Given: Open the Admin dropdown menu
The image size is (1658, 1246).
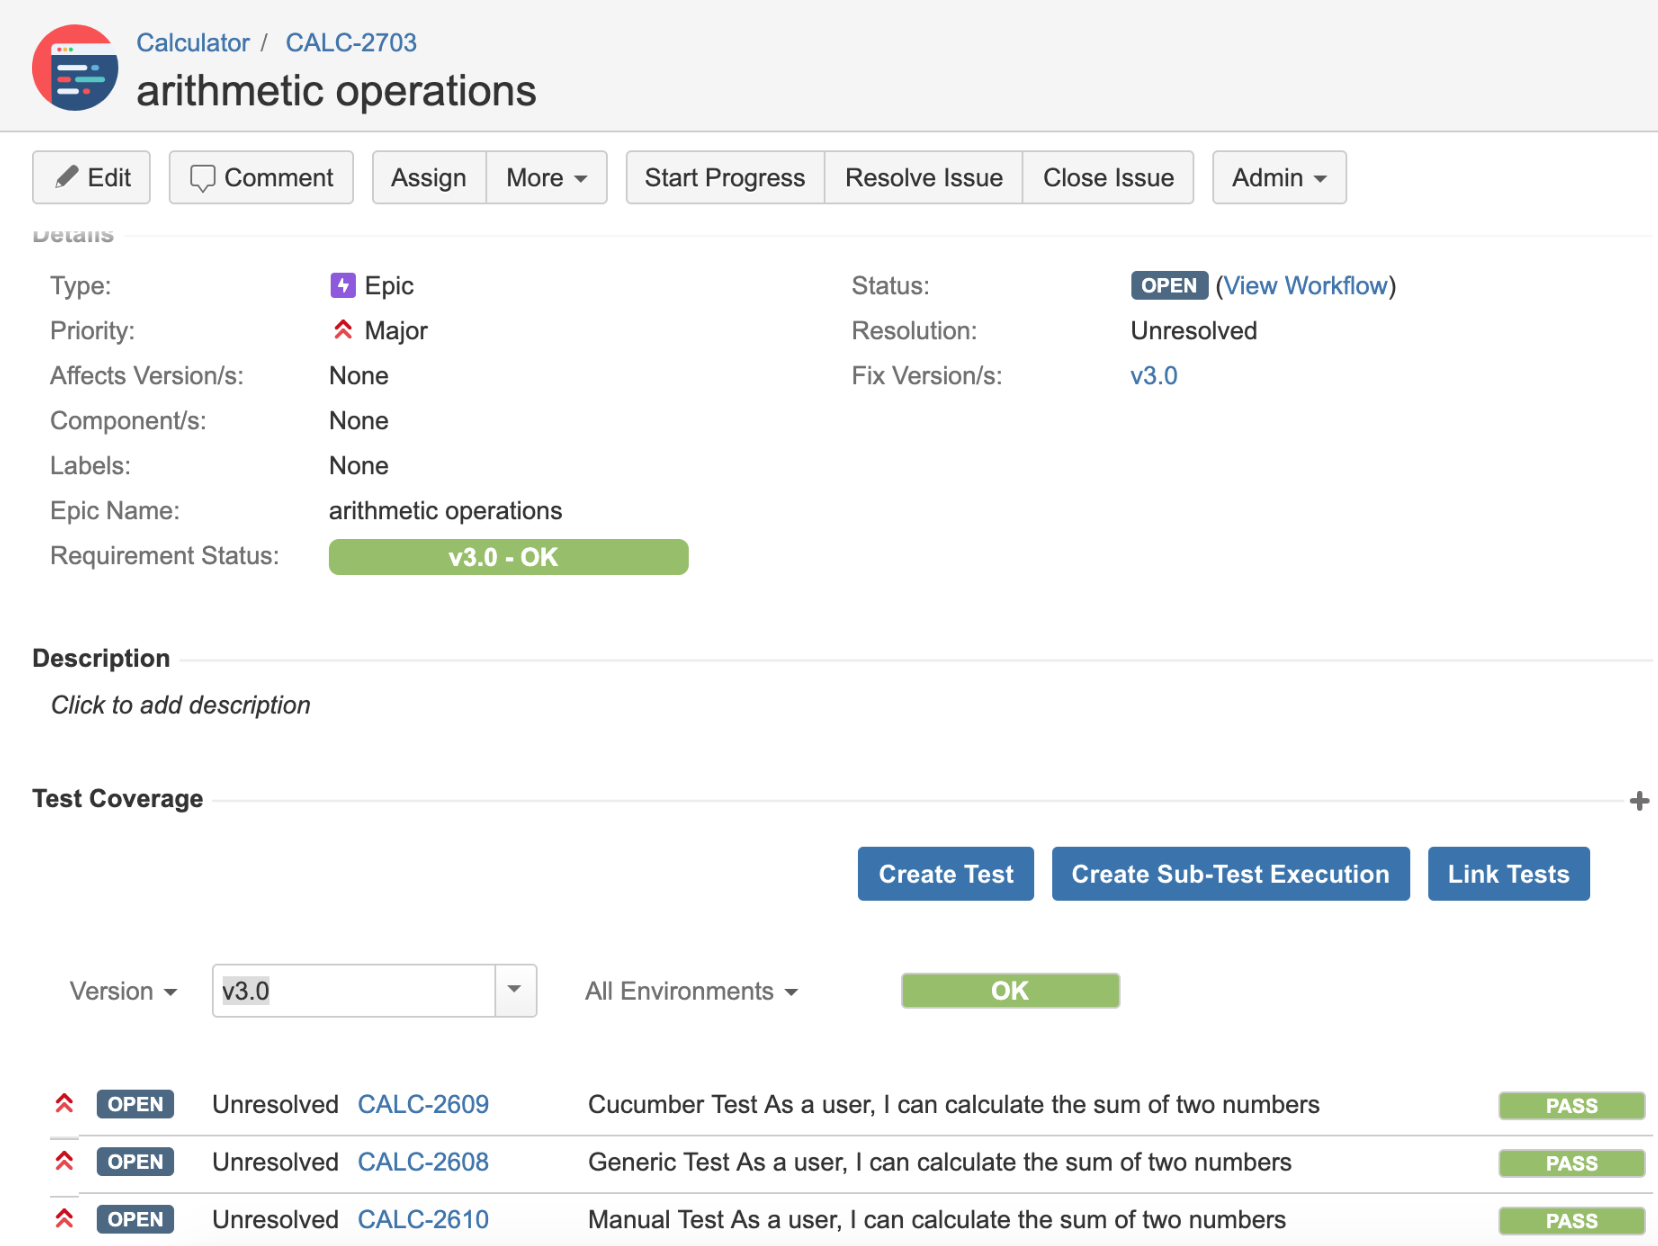Looking at the screenshot, I should click(1279, 178).
